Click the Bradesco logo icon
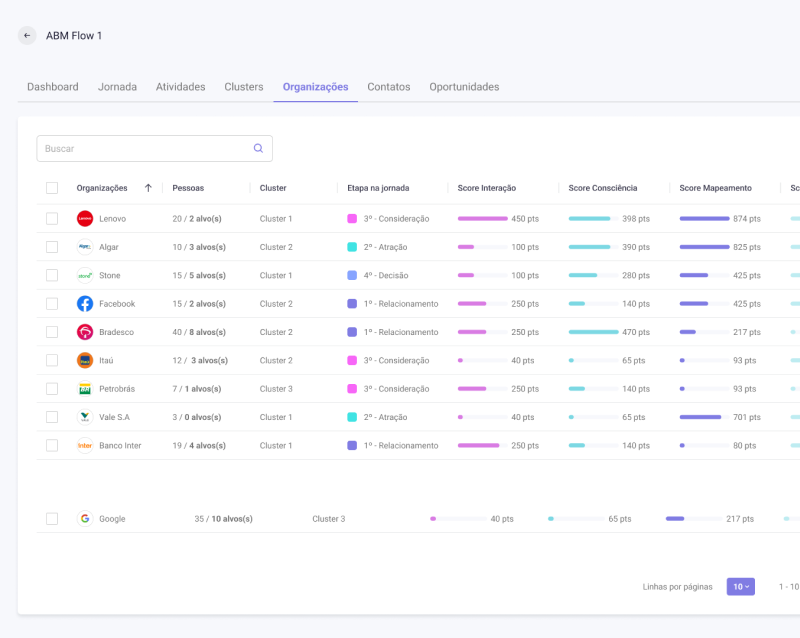 [85, 332]
